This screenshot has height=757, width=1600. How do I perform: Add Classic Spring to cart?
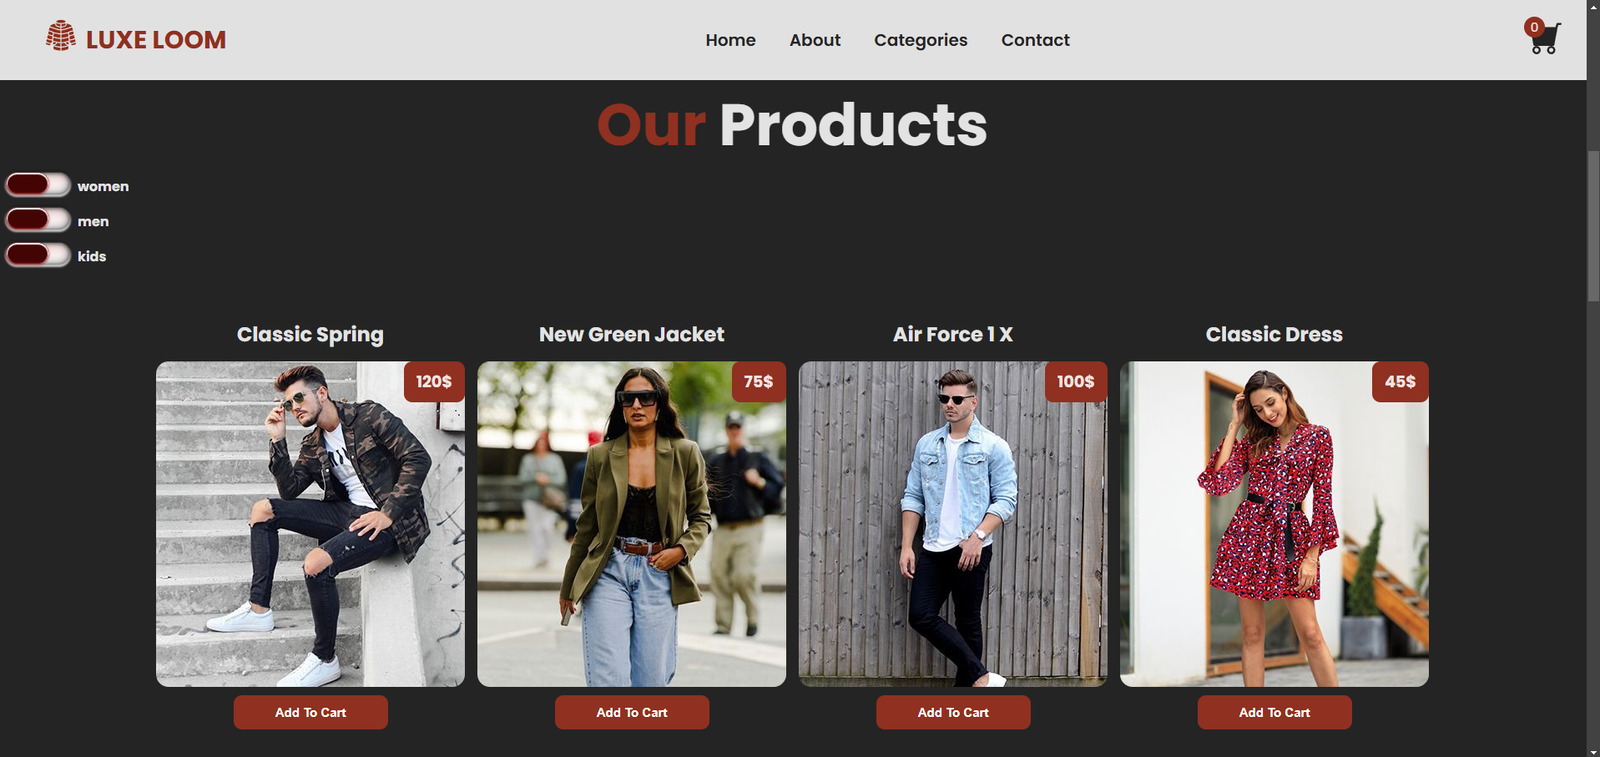click(311, 712)
